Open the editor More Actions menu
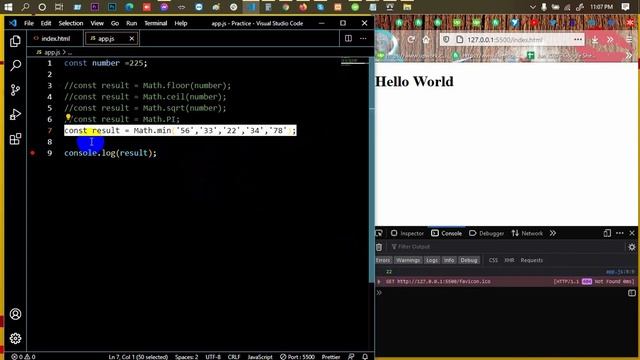The height and width of the screenshot is (360, 640). pos(363,38)
